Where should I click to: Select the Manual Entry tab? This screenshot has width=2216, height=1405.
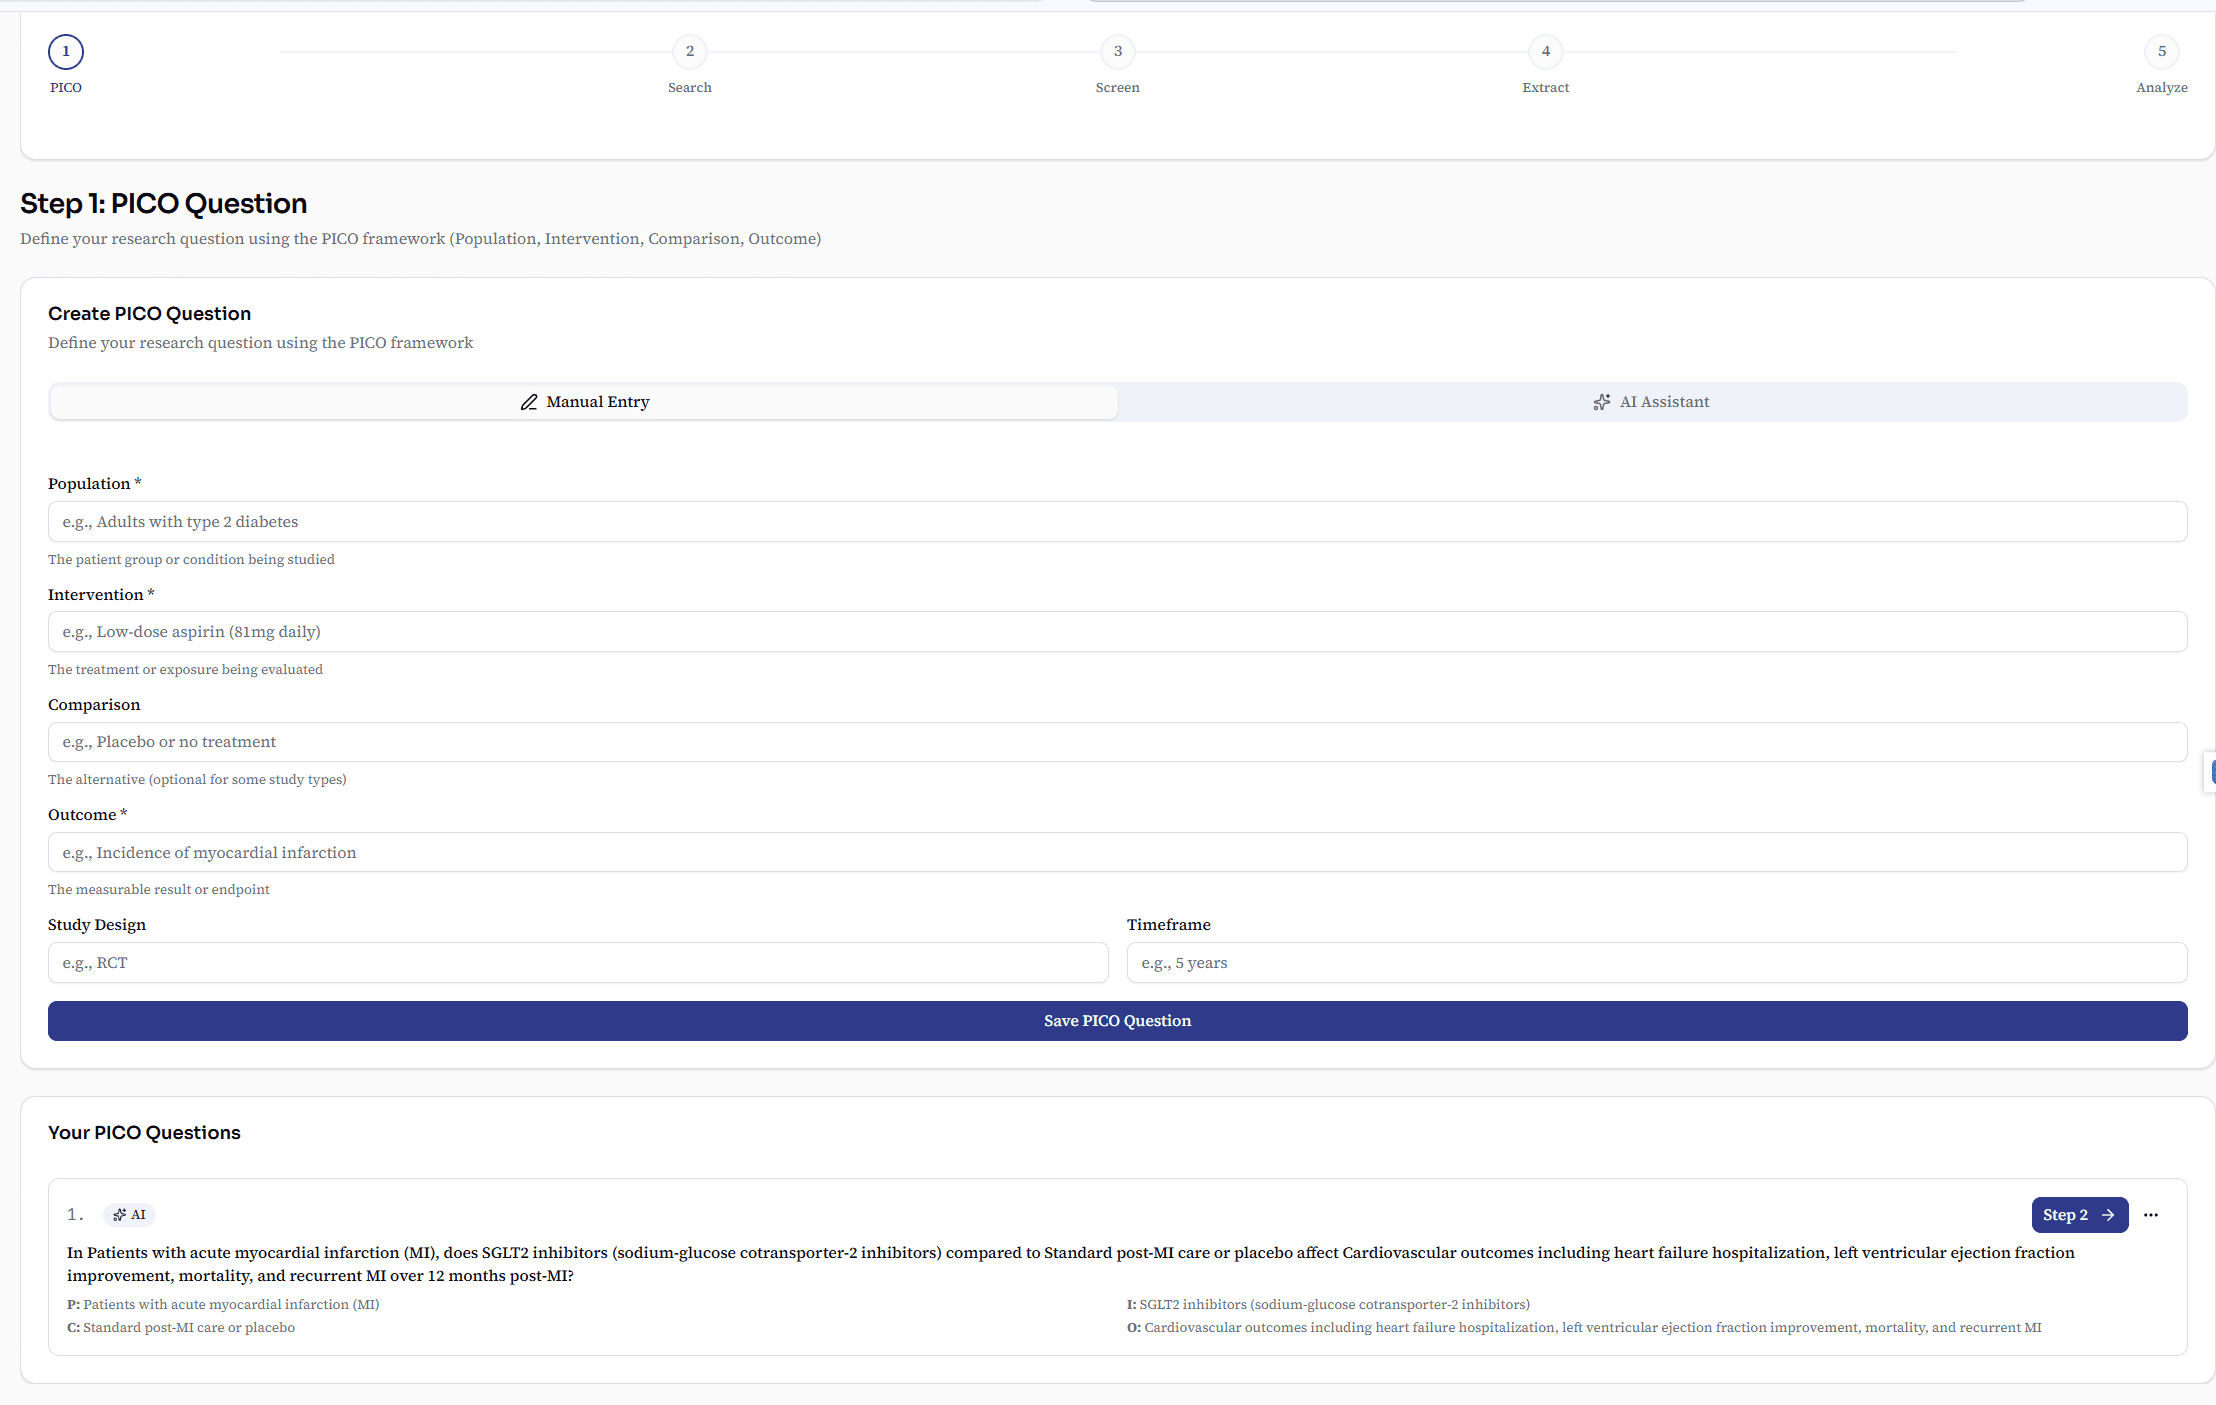(584, 402)
